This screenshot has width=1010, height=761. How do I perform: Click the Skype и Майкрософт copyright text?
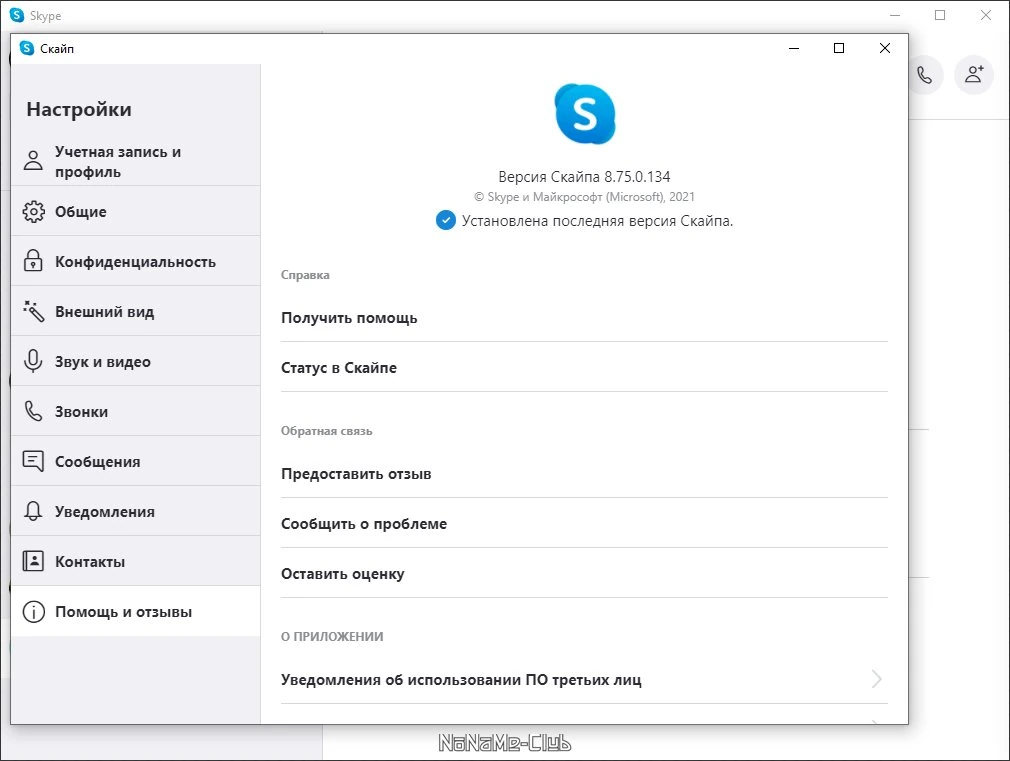pos(584,197)
